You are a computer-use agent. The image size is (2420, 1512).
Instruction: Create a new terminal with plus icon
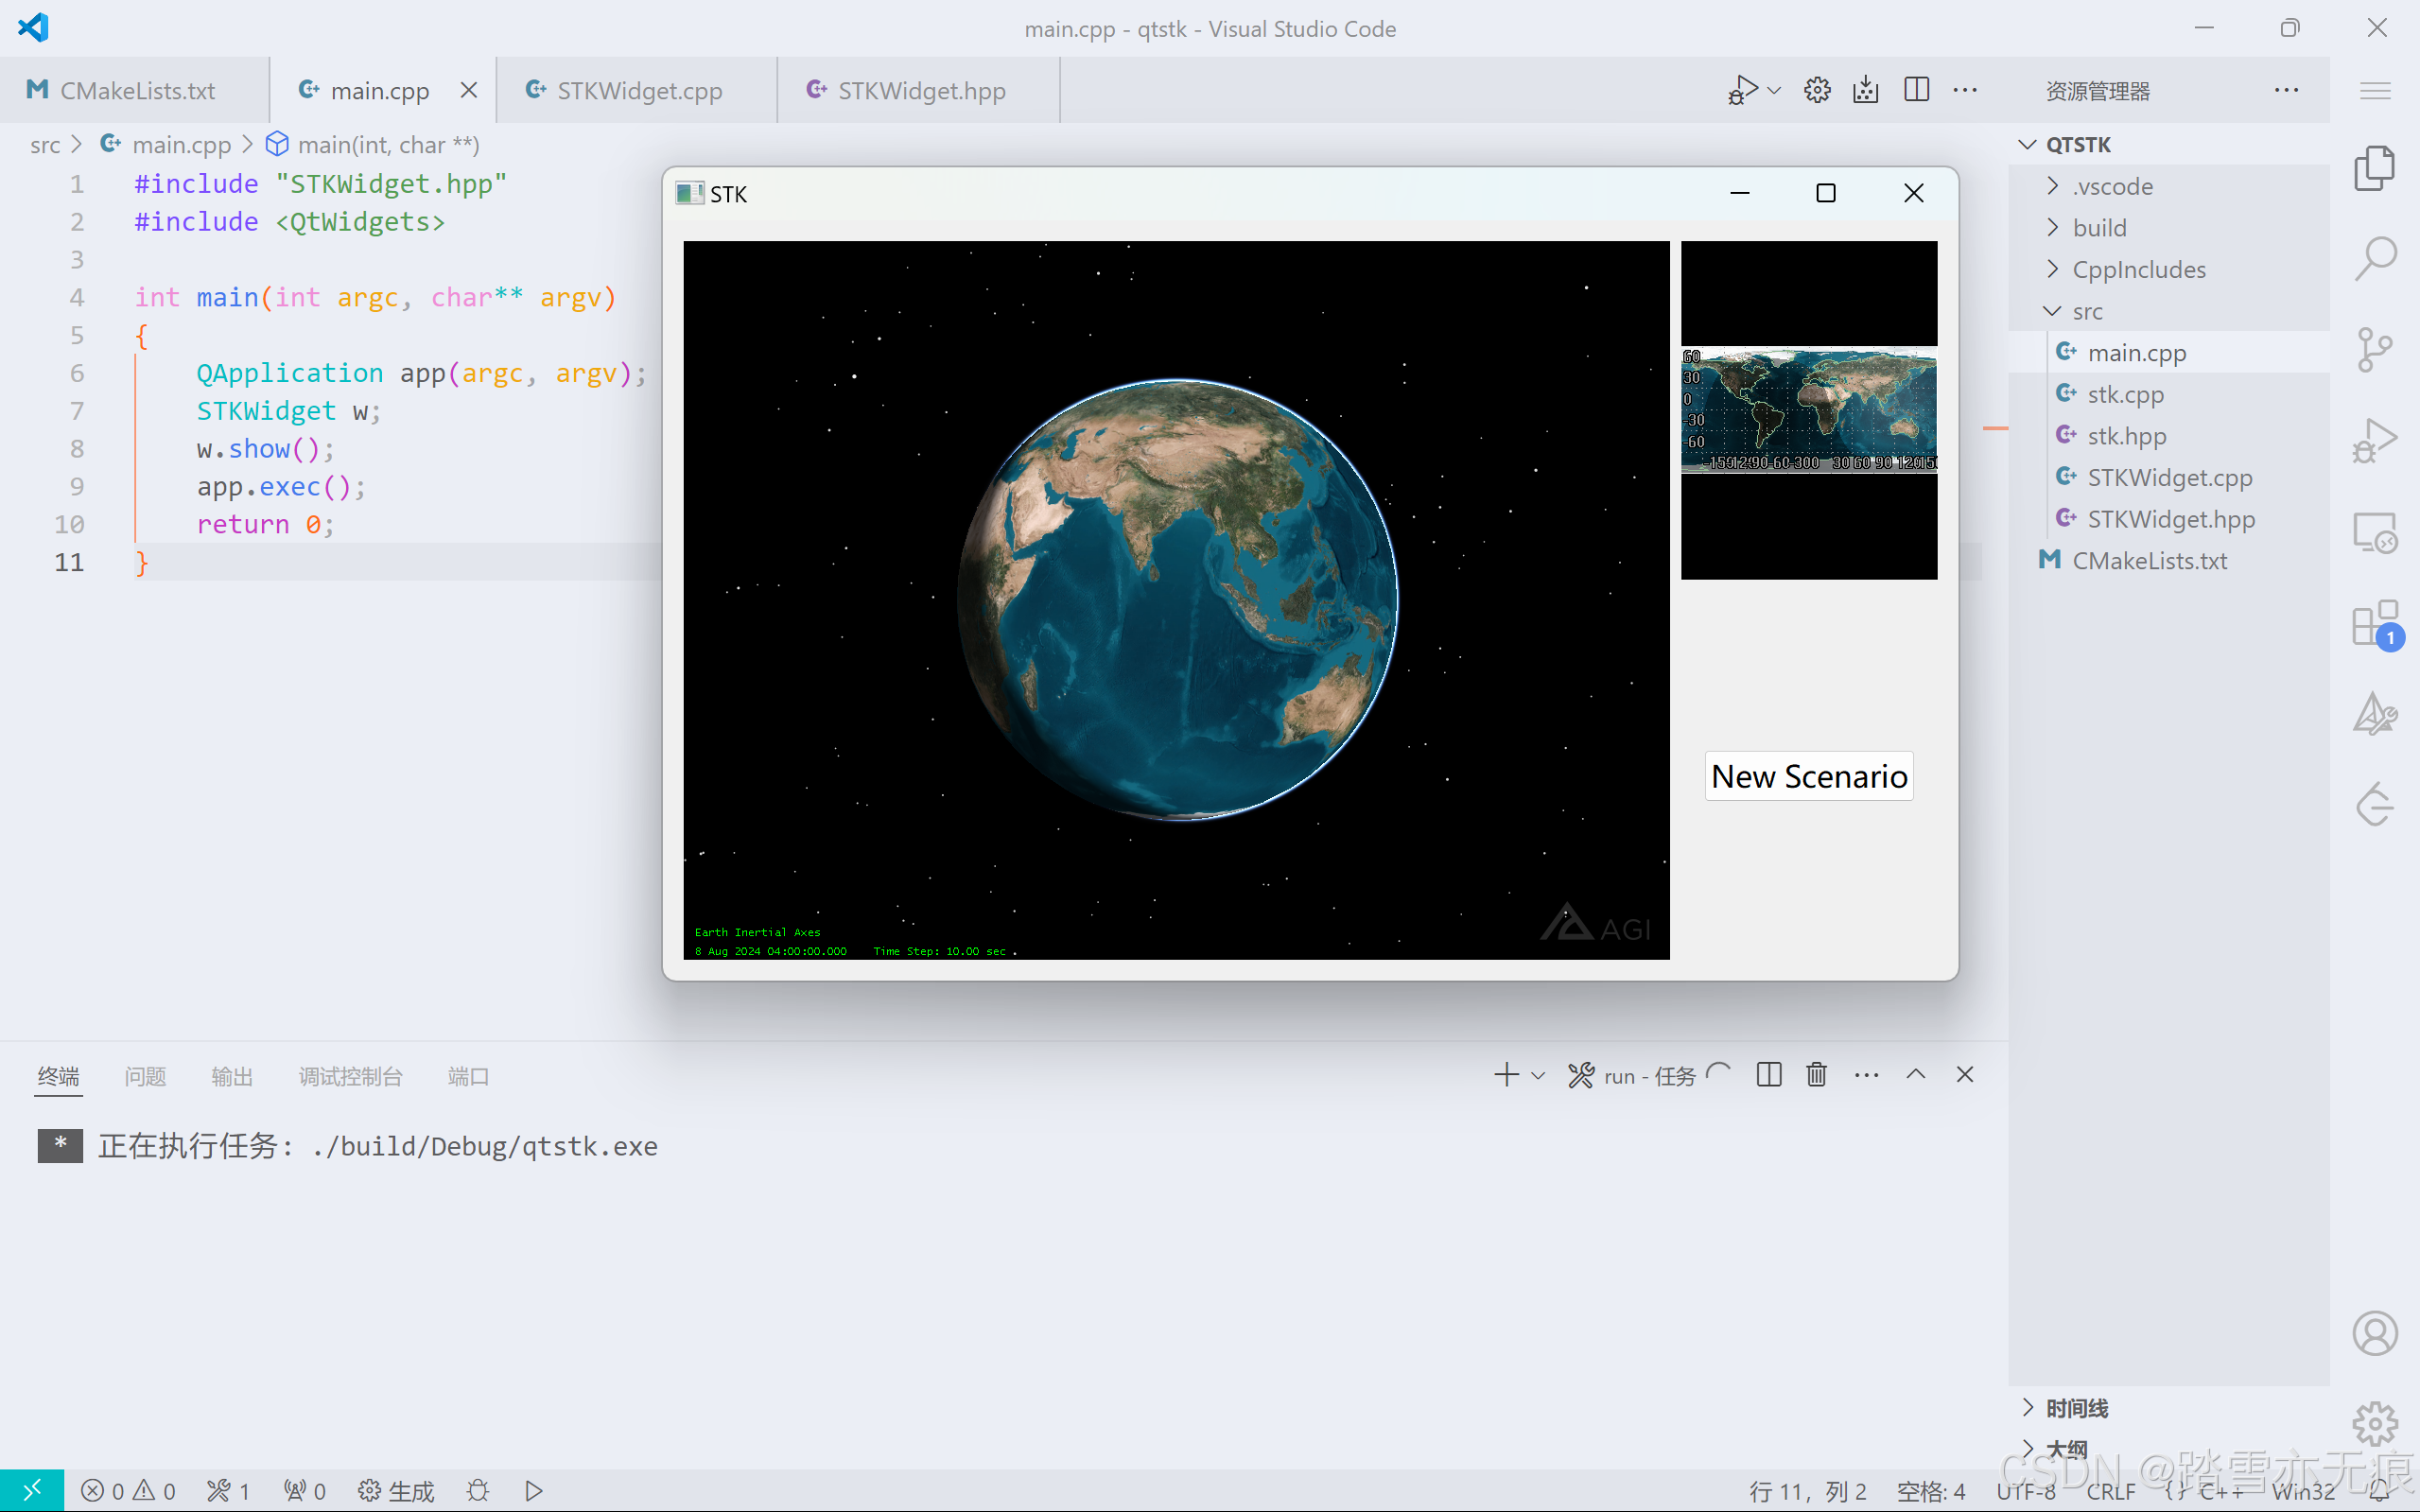point(1506,1075)
